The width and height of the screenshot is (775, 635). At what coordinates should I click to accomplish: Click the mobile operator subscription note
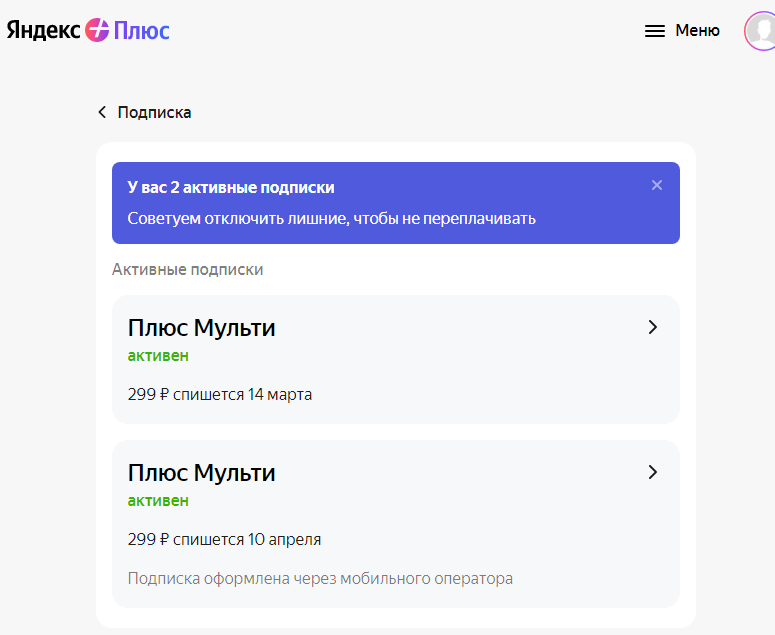click(320, 578)
